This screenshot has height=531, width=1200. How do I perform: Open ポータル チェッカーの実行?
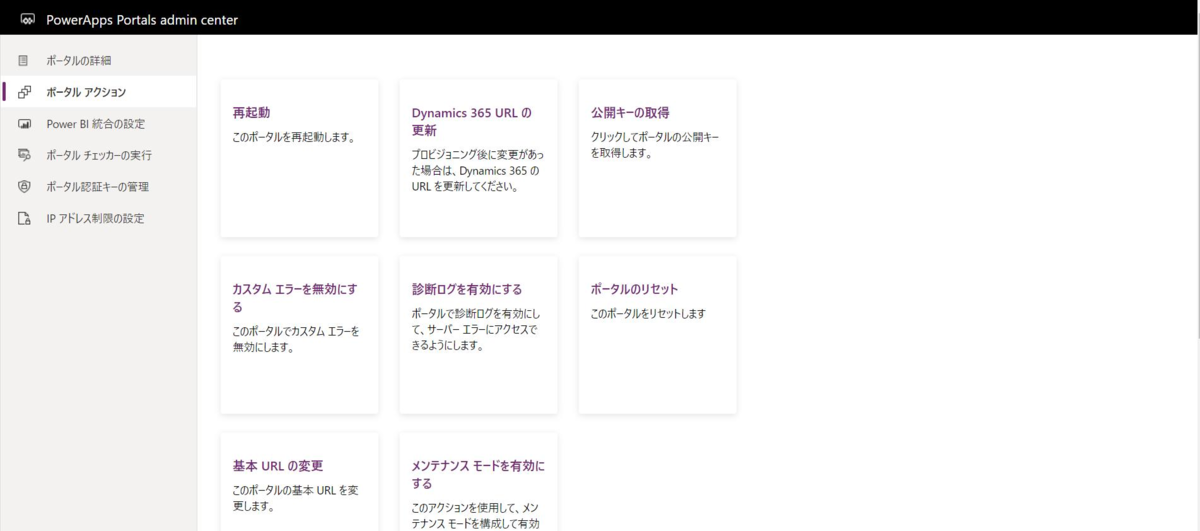(98, 155)
